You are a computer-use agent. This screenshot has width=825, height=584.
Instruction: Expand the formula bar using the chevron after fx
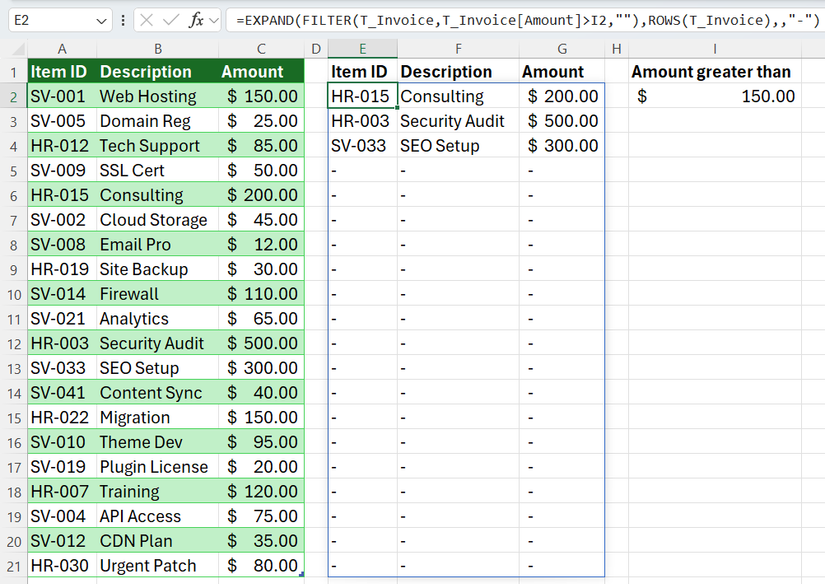(212, 19)
